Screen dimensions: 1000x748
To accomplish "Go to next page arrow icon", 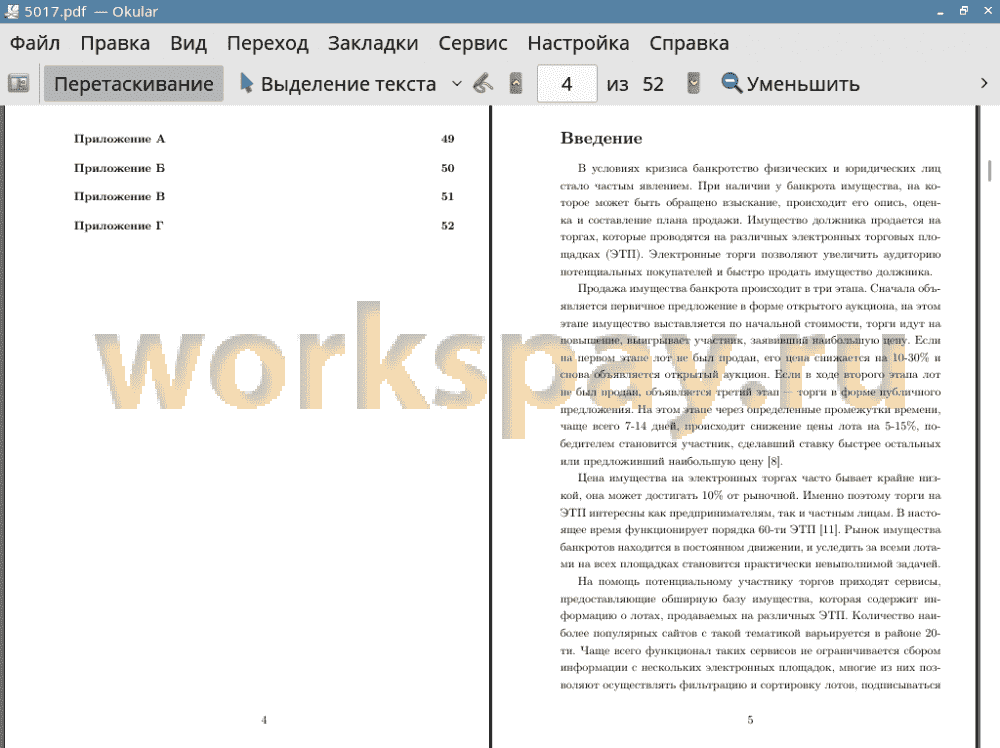I will point(693,84).
